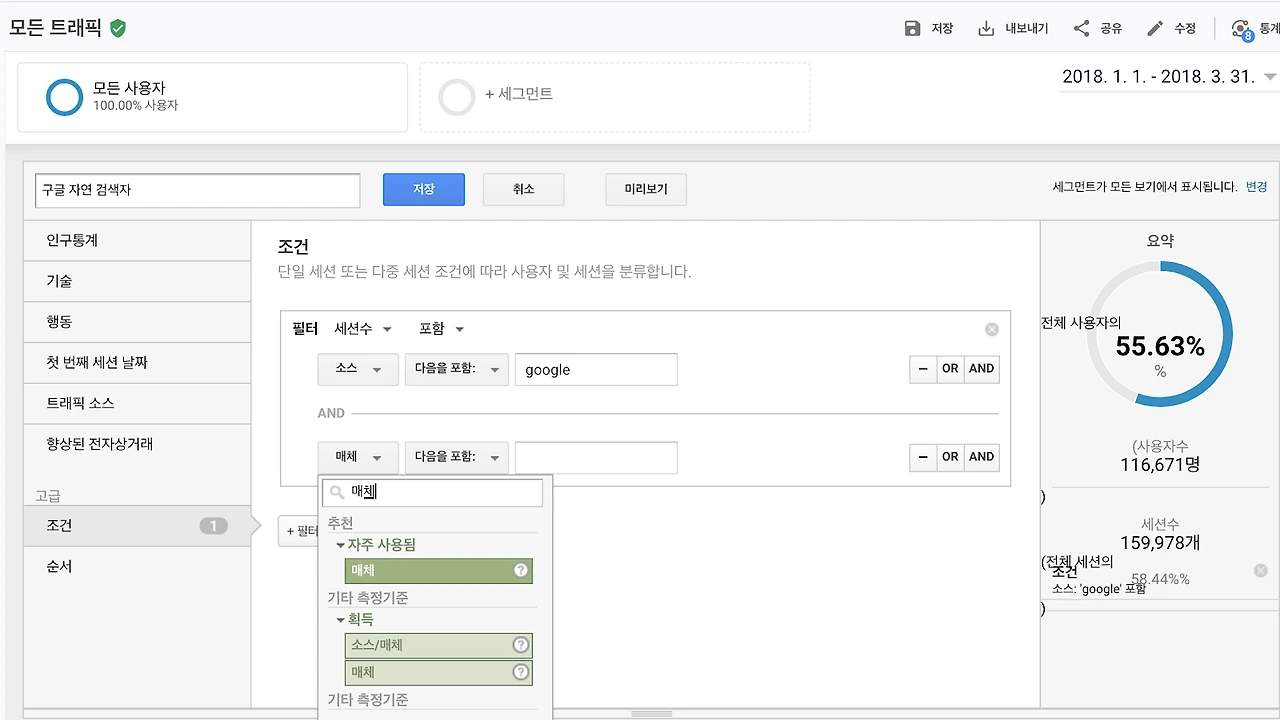Open the 포함 include/exclude dropdown
Image resolution: width=1280 pixels, height=720 pixels.
[x=442, y=329]
